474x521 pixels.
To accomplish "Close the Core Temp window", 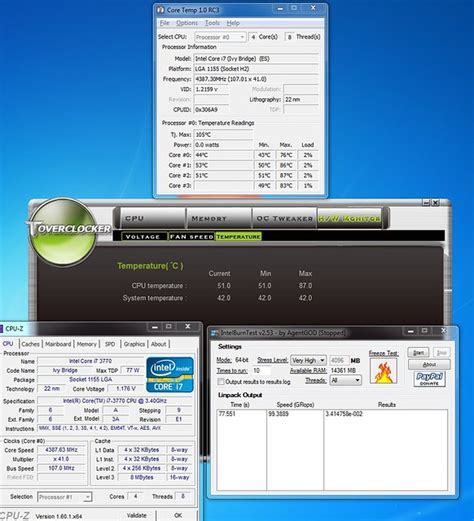I will (x=313, y=8).
